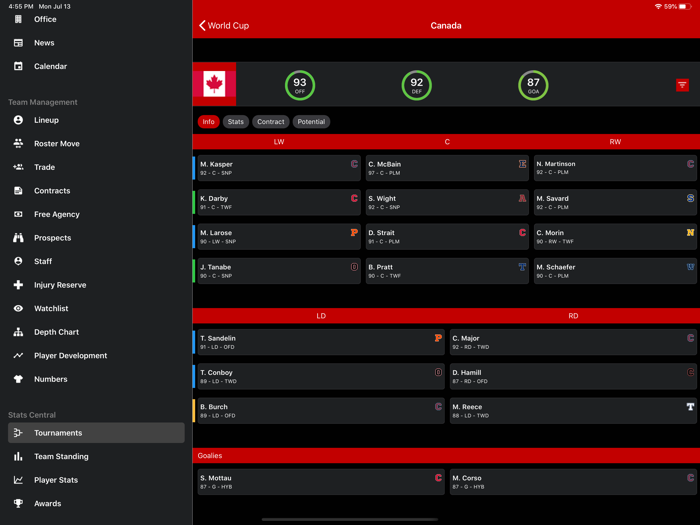Select goalie M. Corso card
700x525 pixels.
click(x=573, y=482)
